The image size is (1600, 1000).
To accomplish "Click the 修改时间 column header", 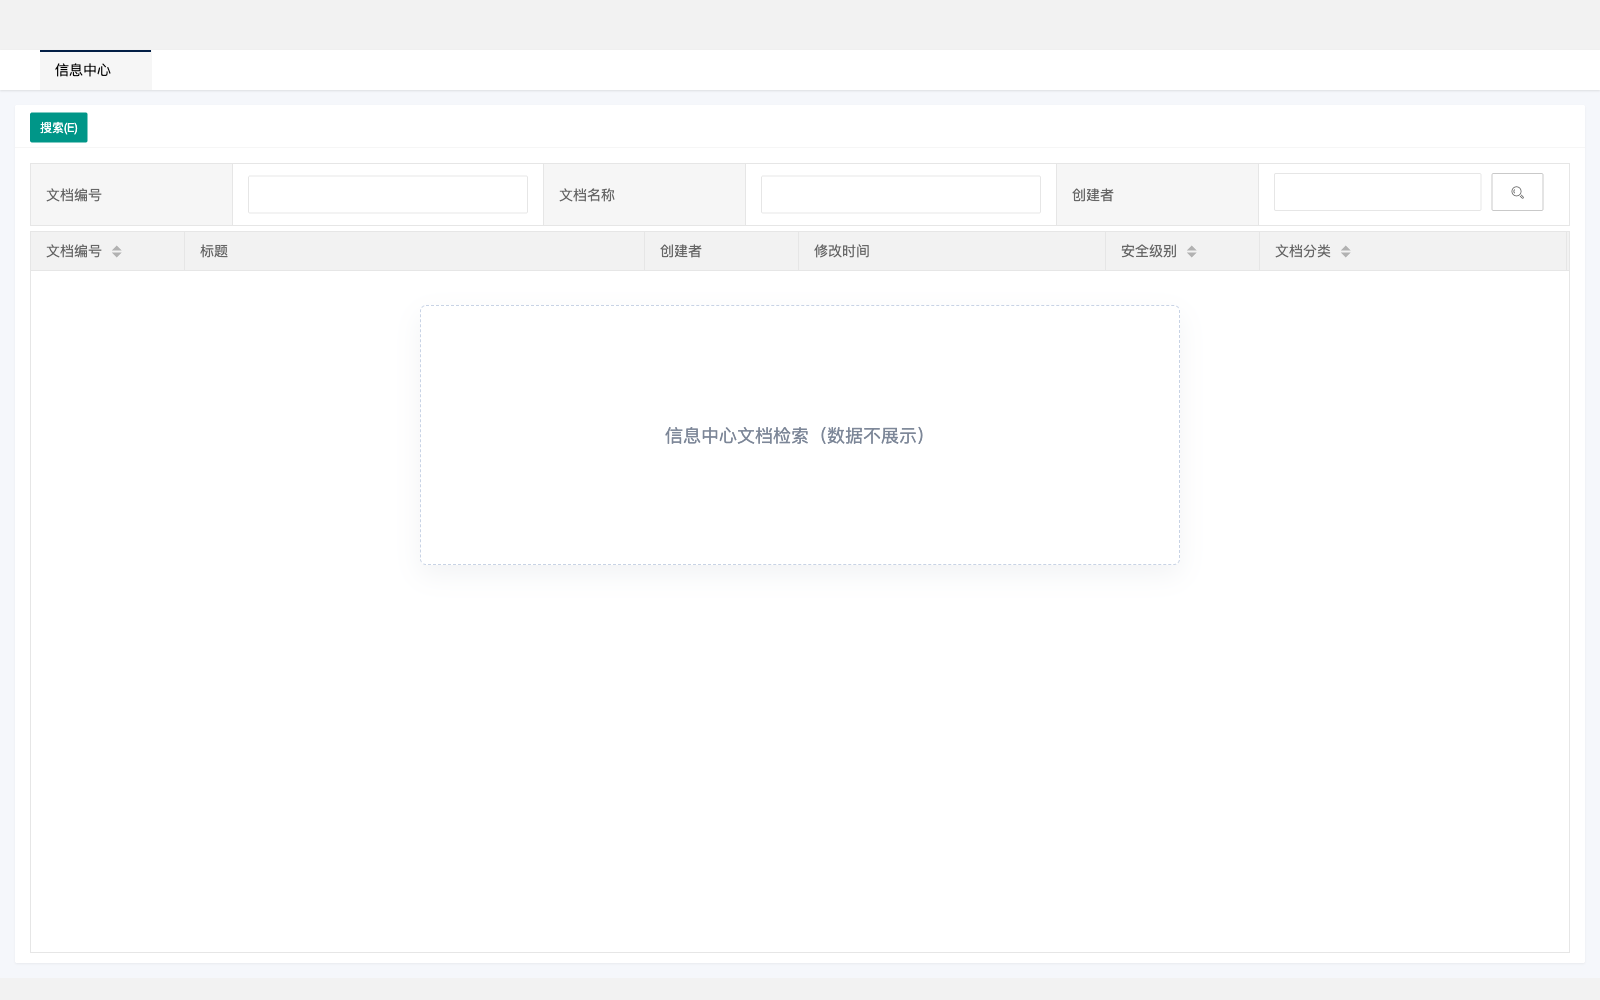I will tap(841, 252).
